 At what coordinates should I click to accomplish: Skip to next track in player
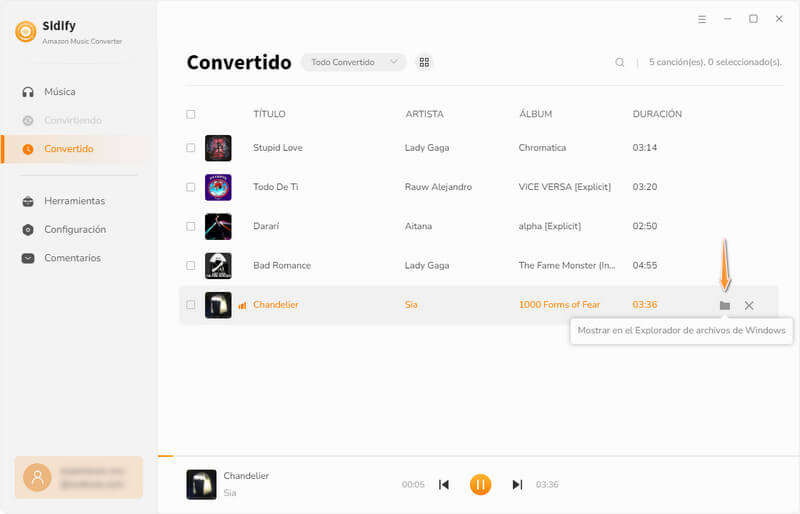pos(517,484)
